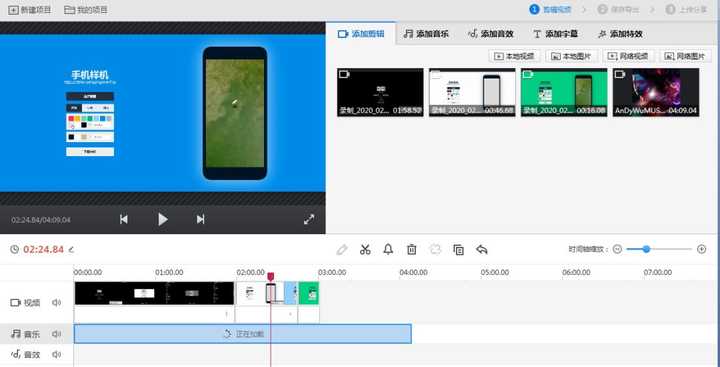The height and width of the screenshot is (367, 720).
Task: Skip to next frame button
Action: coord(201,220)
